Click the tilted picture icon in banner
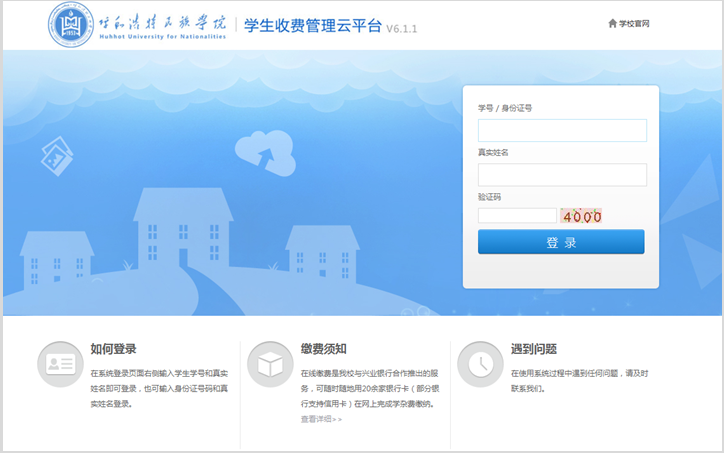The width and height of the screenshot is (724, 453). click(x=56, y=155)
